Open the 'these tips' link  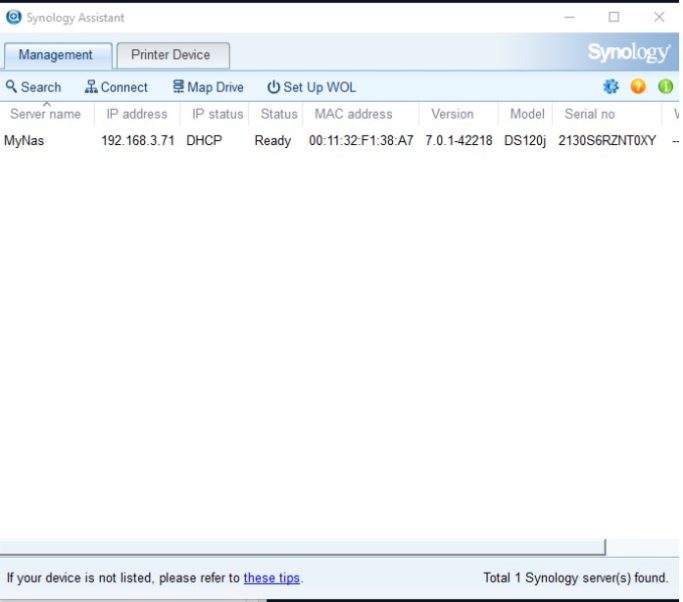coord(272,578)
